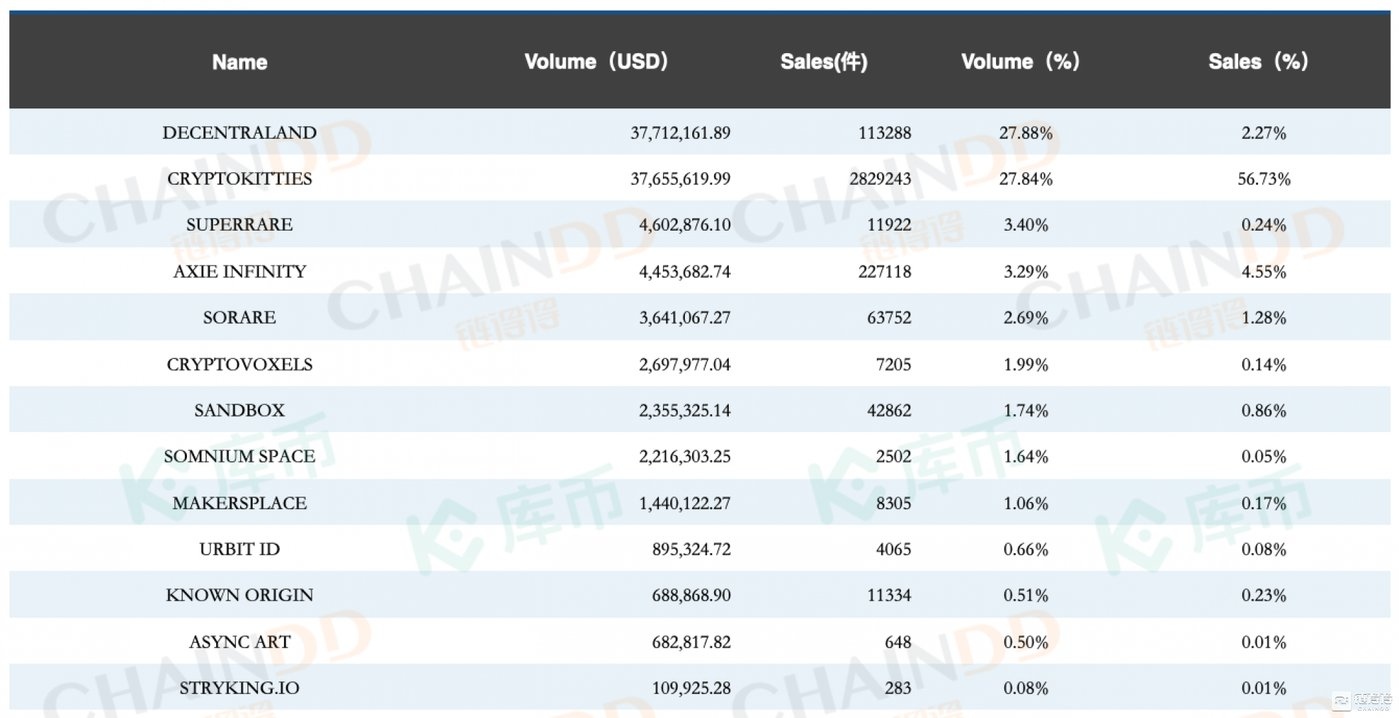Select the SOMNIUM SPACE name cell

point(240,457)
